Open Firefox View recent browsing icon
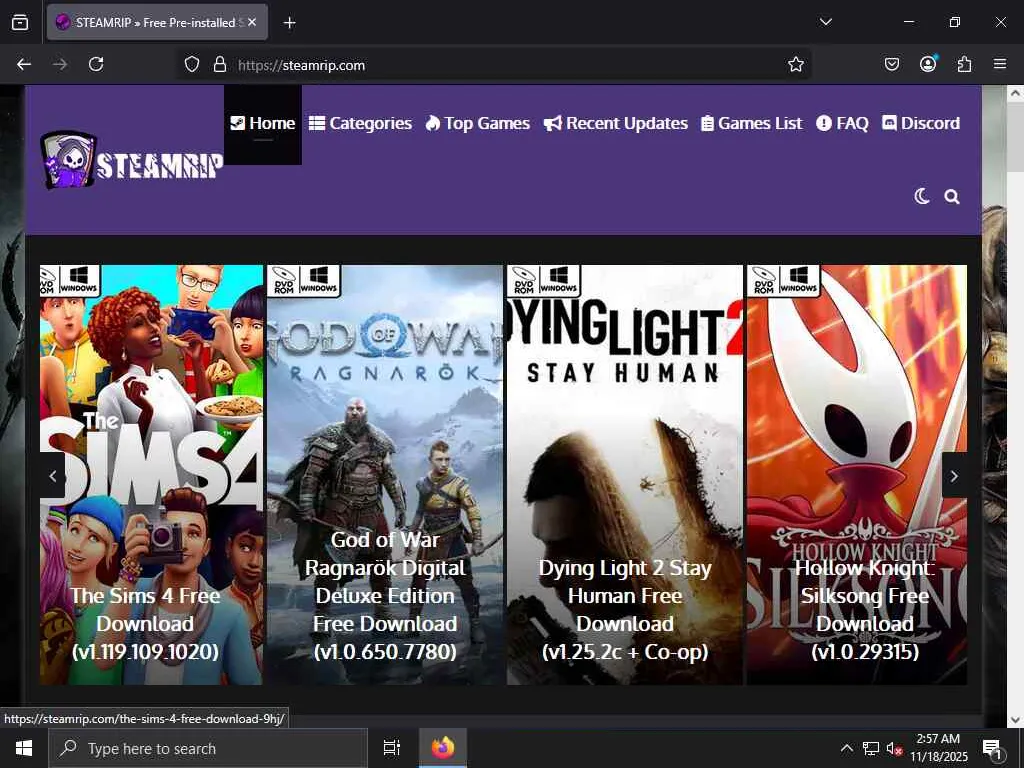The image size is (1024, 768). pyautogui.click(x=20, y=22)
